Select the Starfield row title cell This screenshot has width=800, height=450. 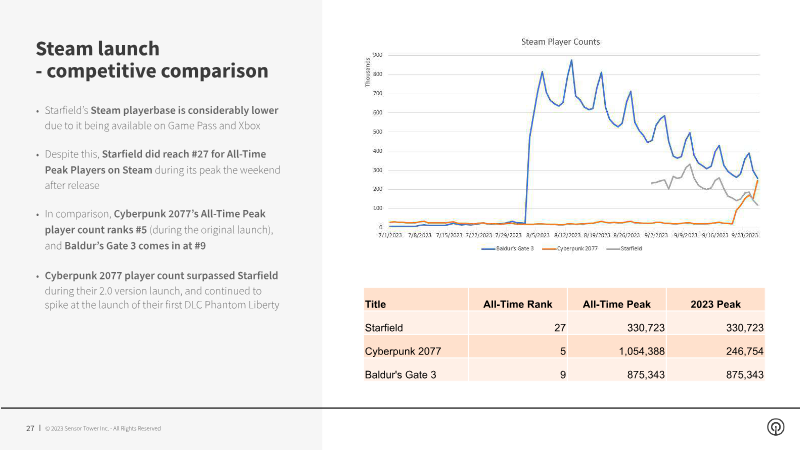[388, 327]
